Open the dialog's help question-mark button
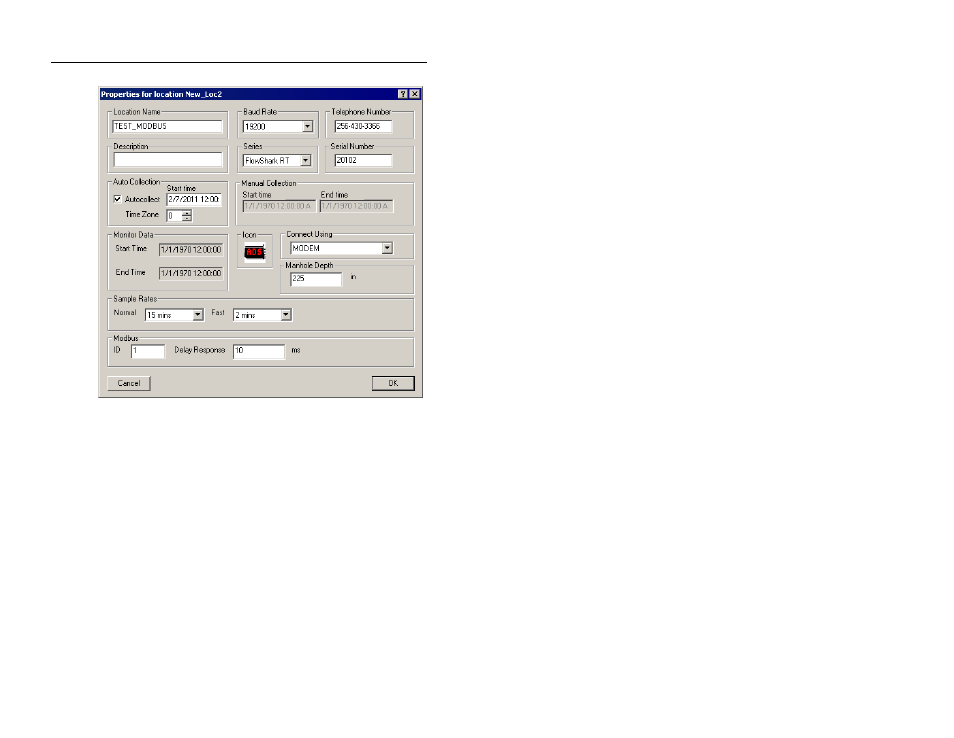Screen dimensions: 954x738 [403, 94]
